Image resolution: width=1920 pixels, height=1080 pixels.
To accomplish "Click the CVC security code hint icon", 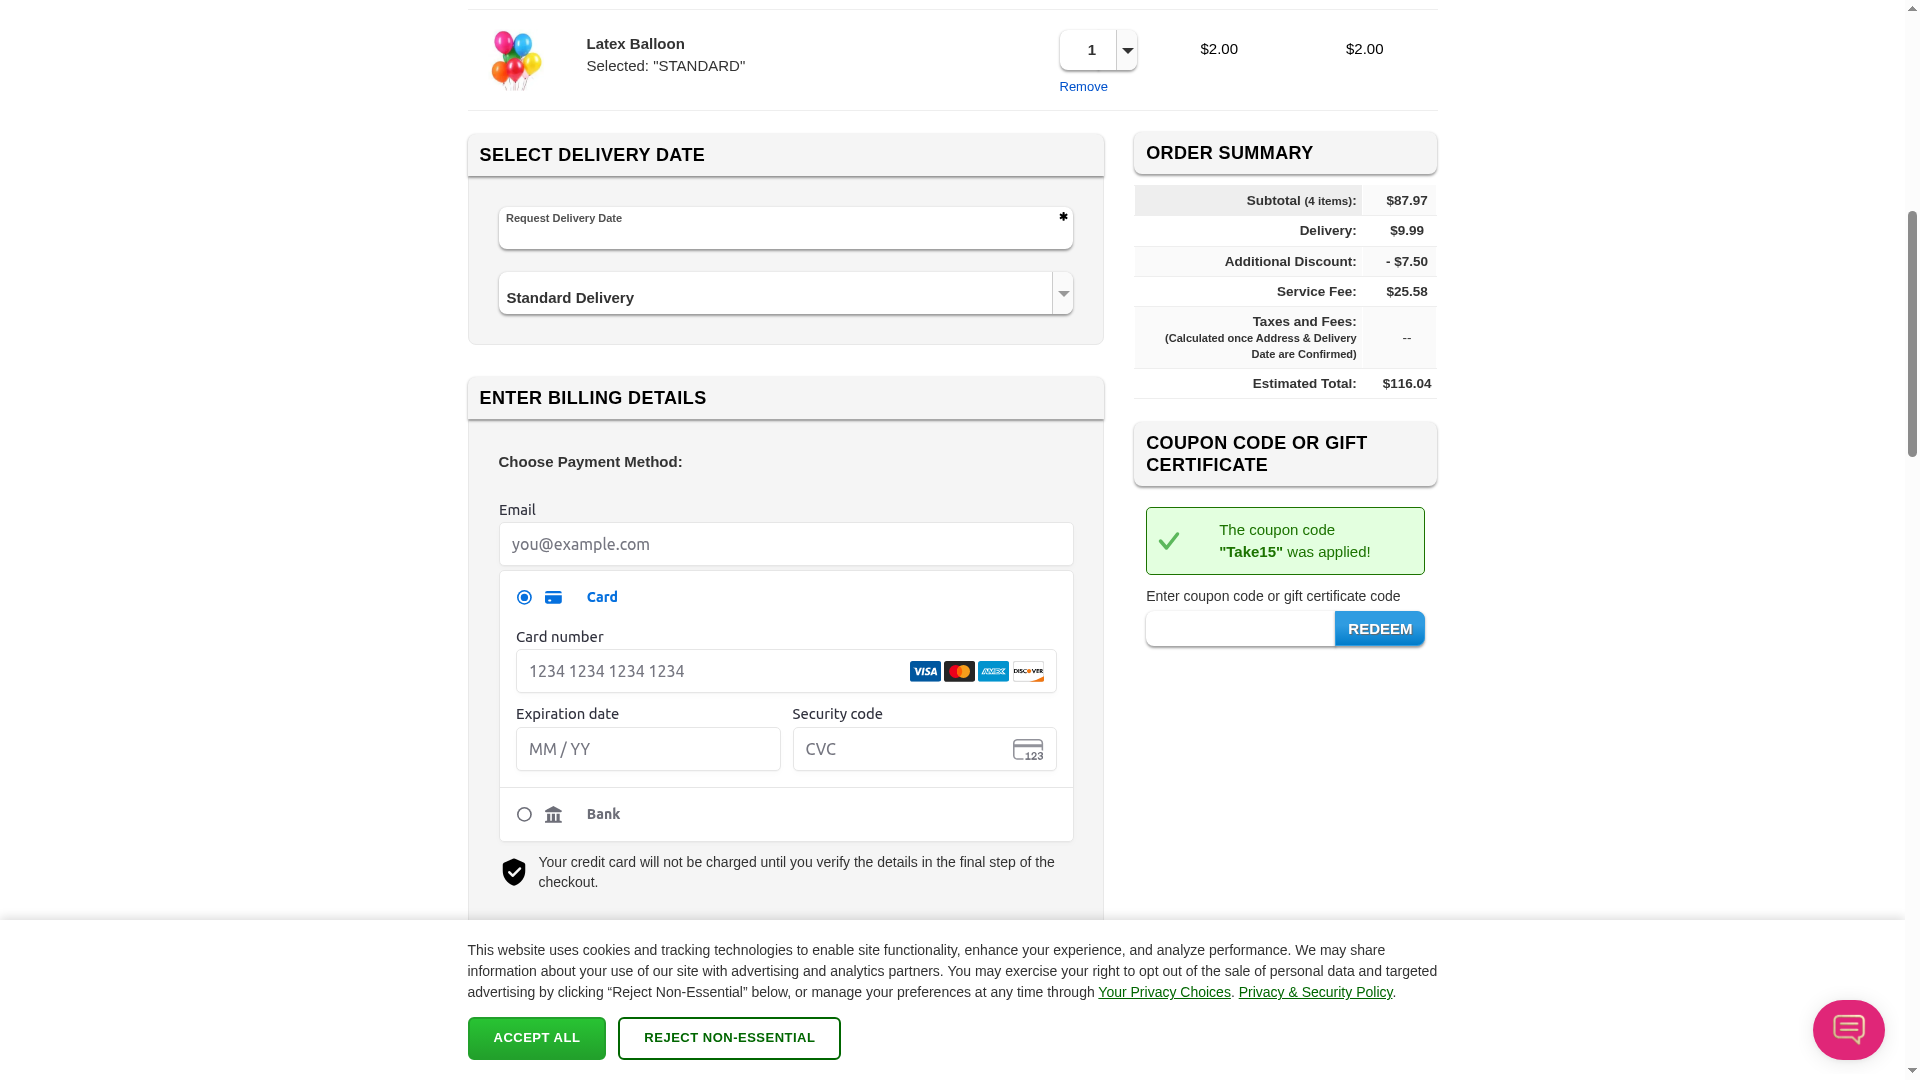I will click(x=1028, y=750).
